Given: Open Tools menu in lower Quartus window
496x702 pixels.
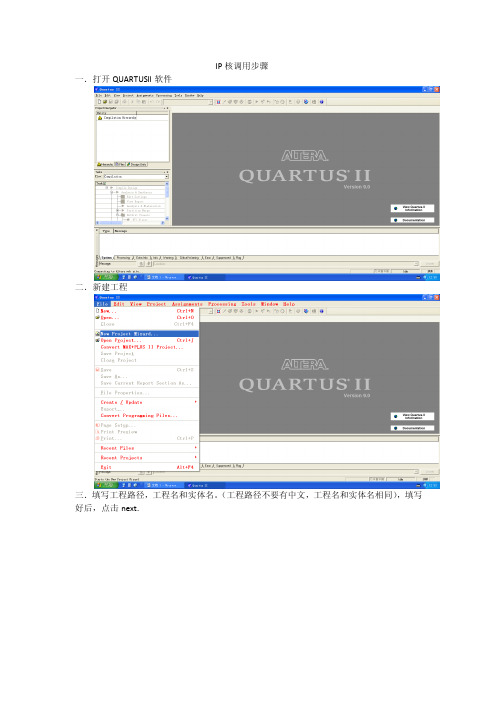Looking at the screenshot, I should point(248,304).
